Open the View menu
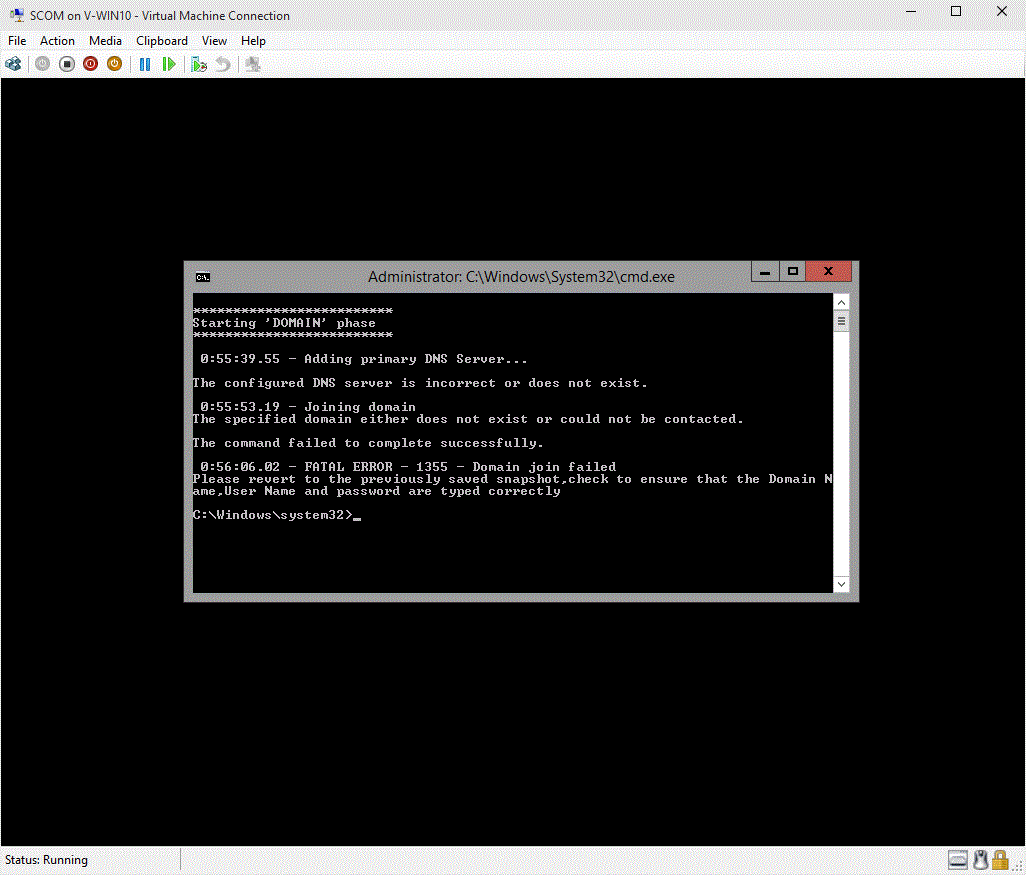 tap(214, 41)
